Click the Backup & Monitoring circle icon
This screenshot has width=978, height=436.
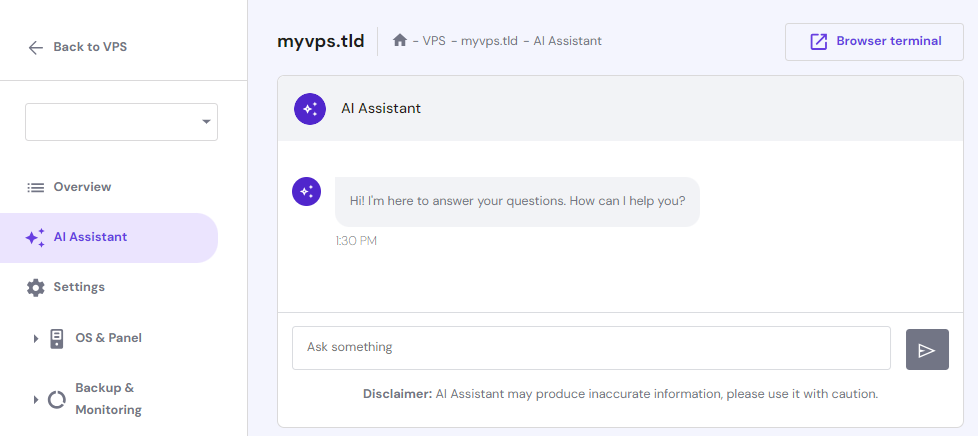(57, 400)
